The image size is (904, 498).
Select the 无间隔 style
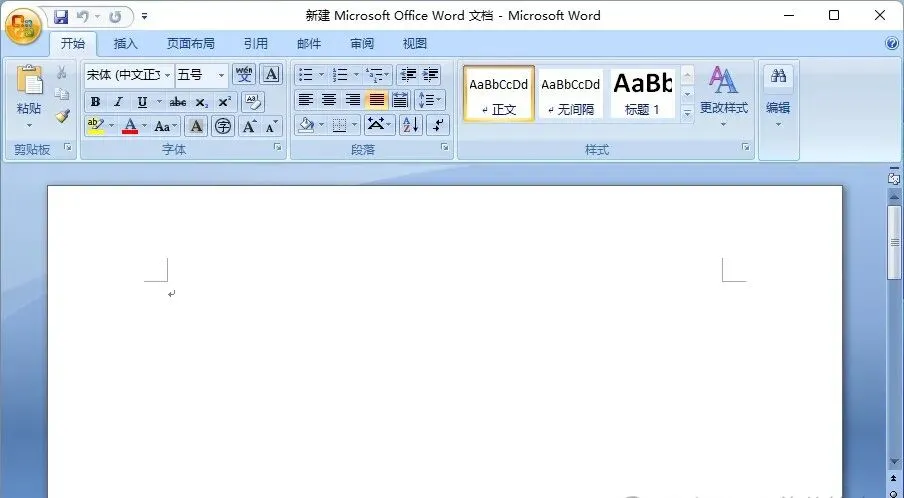[571, 93]
